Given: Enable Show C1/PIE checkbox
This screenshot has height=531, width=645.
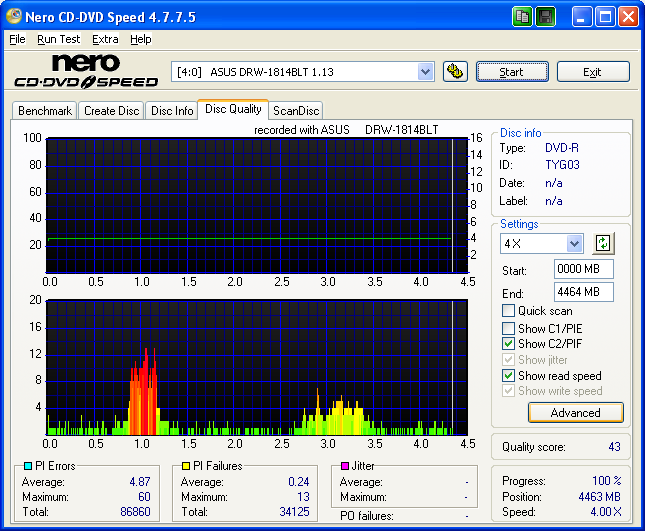Looking at the screenshot, I should coord(508,328).
